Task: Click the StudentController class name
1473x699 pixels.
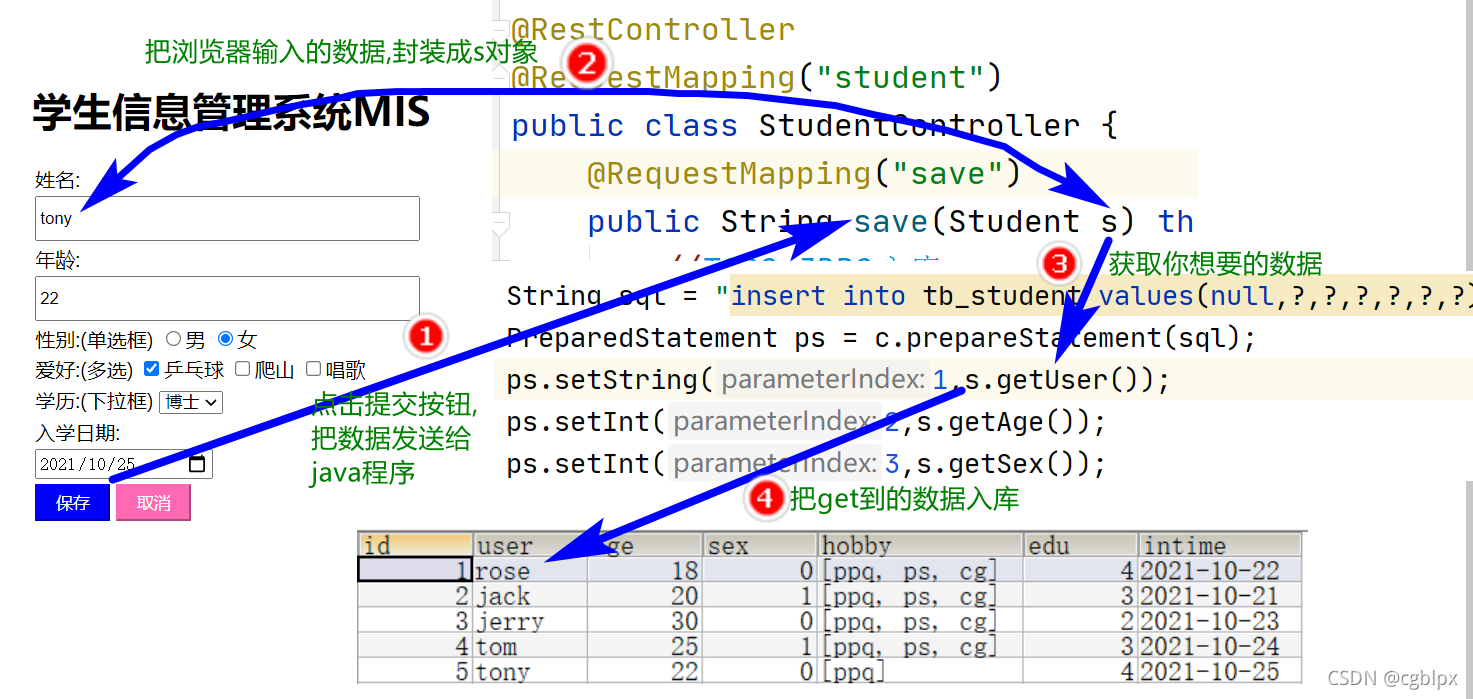Action: click(x=919, y=125)
